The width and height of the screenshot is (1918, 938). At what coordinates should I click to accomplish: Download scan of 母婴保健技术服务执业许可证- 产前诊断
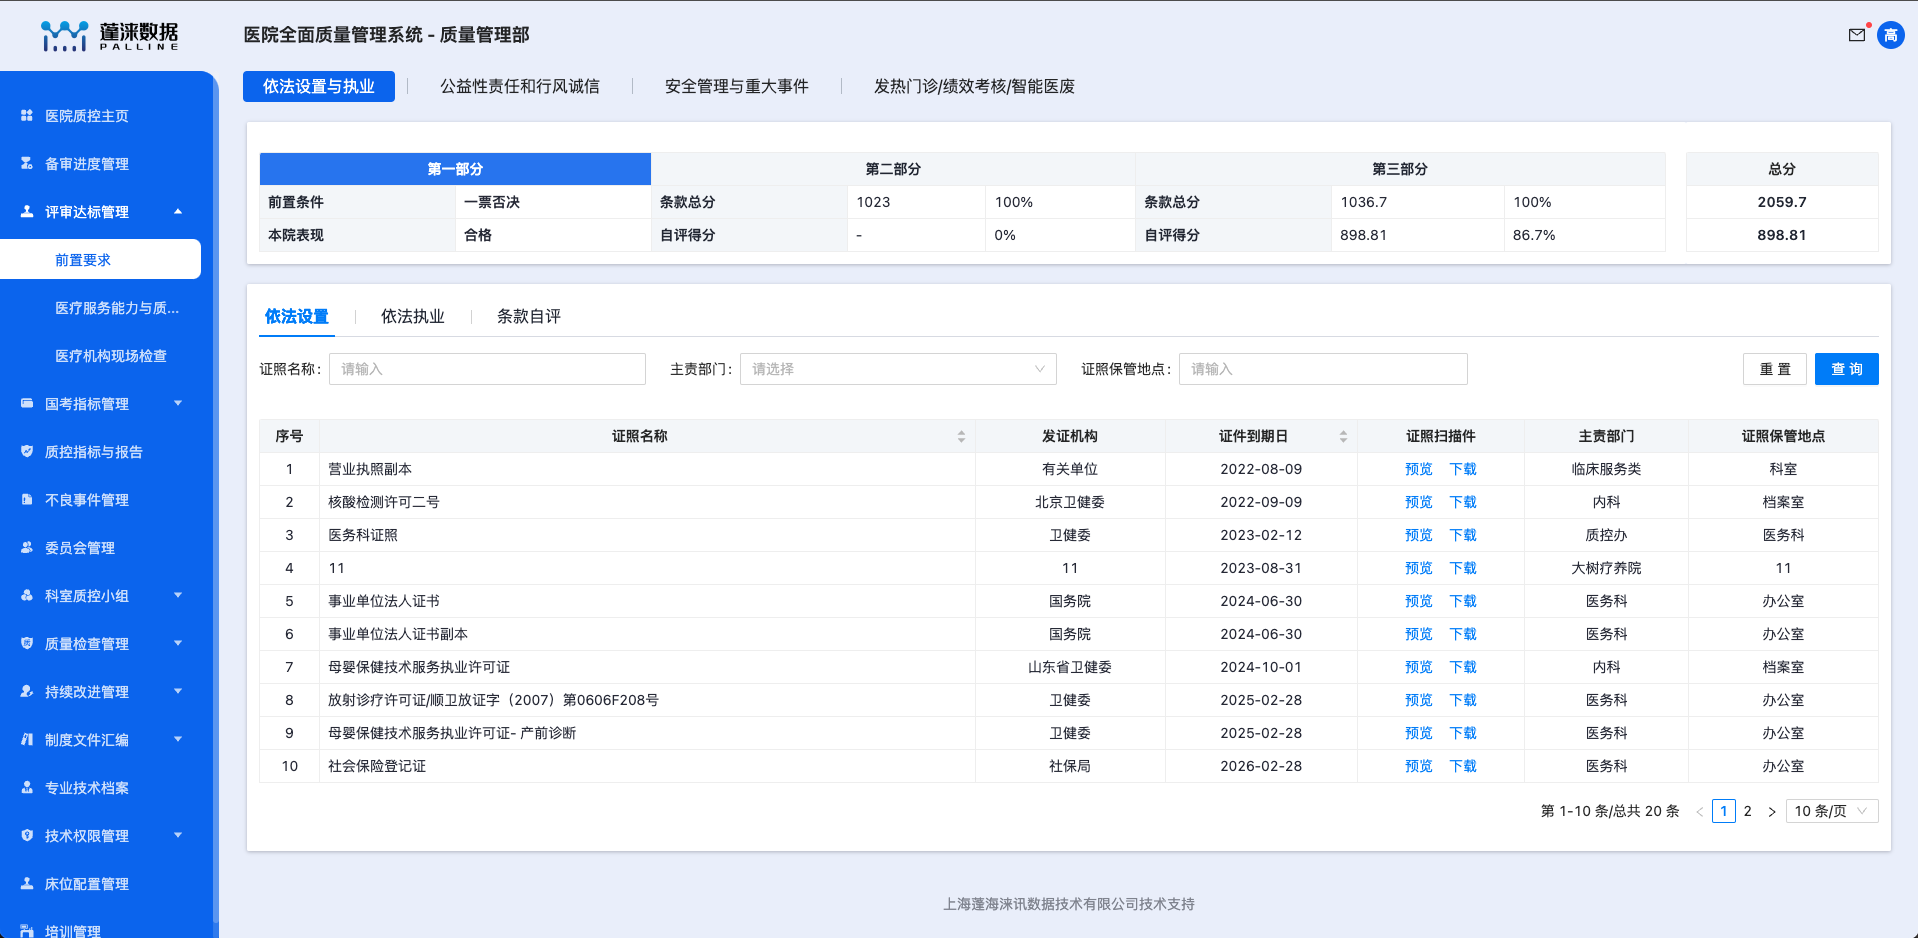pos(1463,733)
